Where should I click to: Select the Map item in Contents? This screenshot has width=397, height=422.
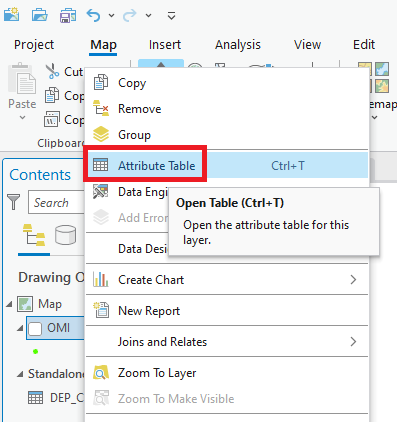coord(50,304)
